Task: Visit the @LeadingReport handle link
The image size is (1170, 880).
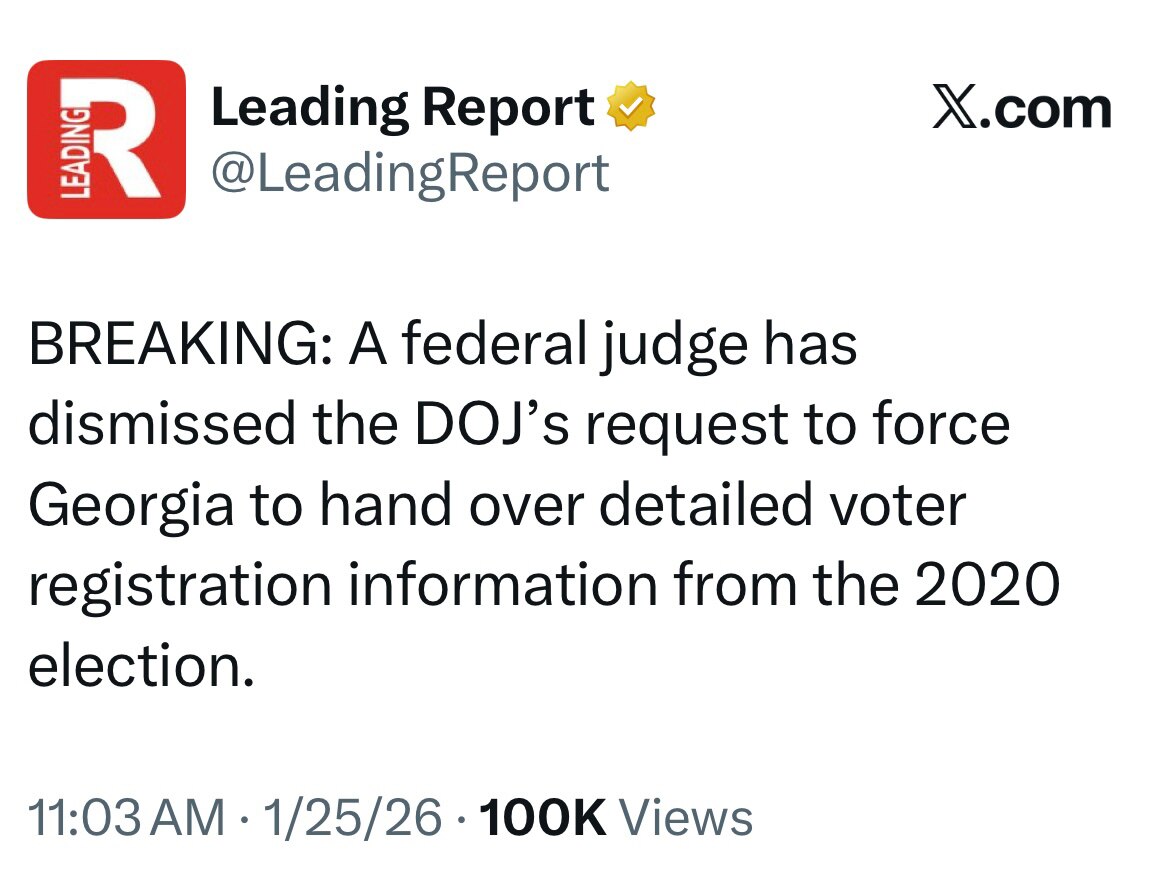Action: point(409,173)
